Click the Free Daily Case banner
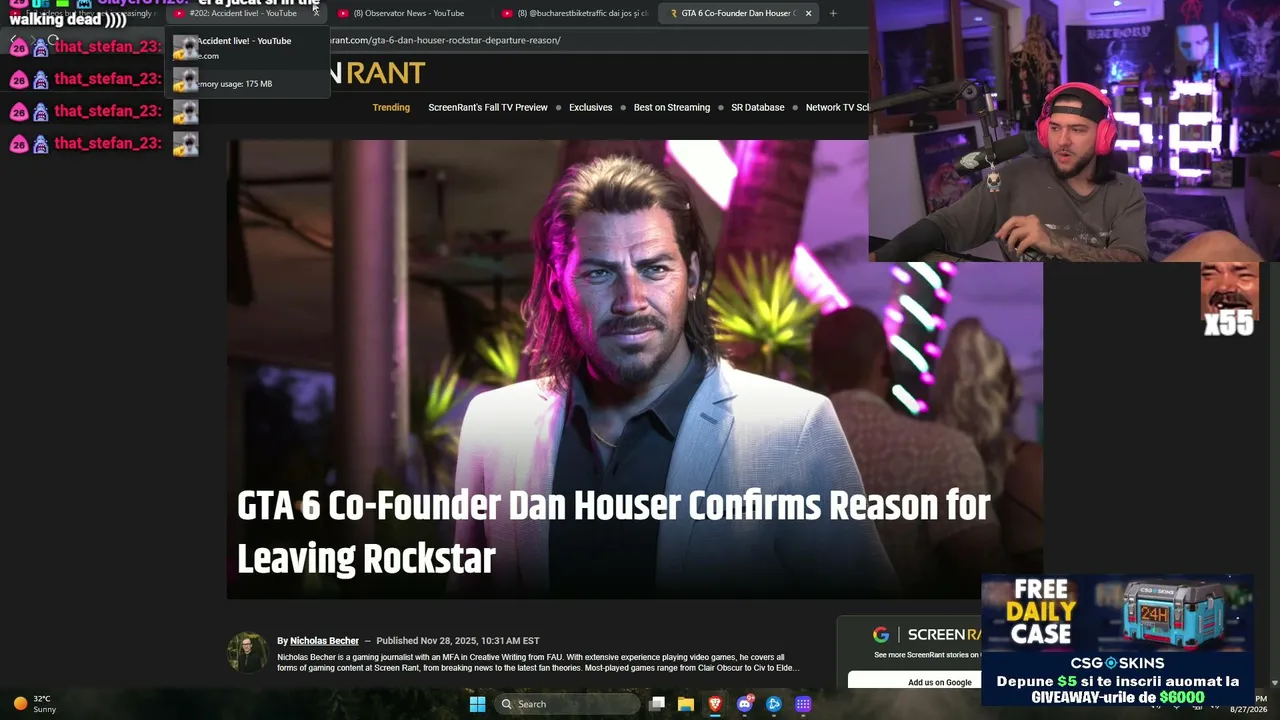Screen dimensions: 1280x720 click(x=1117, y=640)
